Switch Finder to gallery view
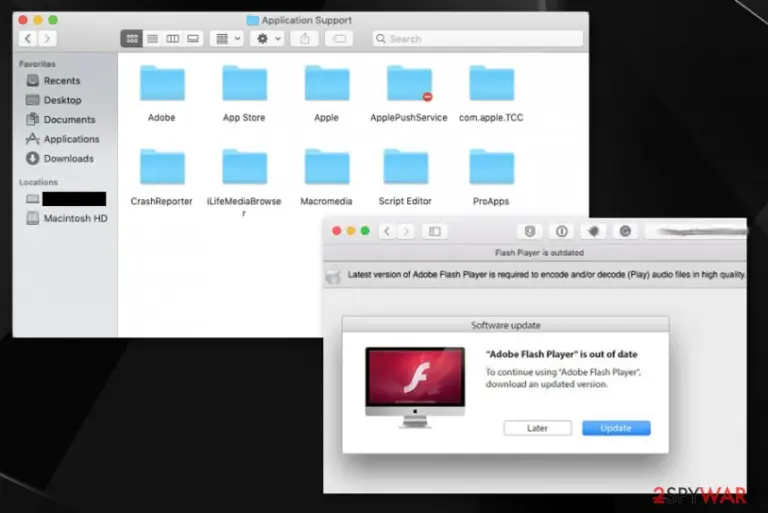The image size is (768, 513). click(x=193, y=39)
